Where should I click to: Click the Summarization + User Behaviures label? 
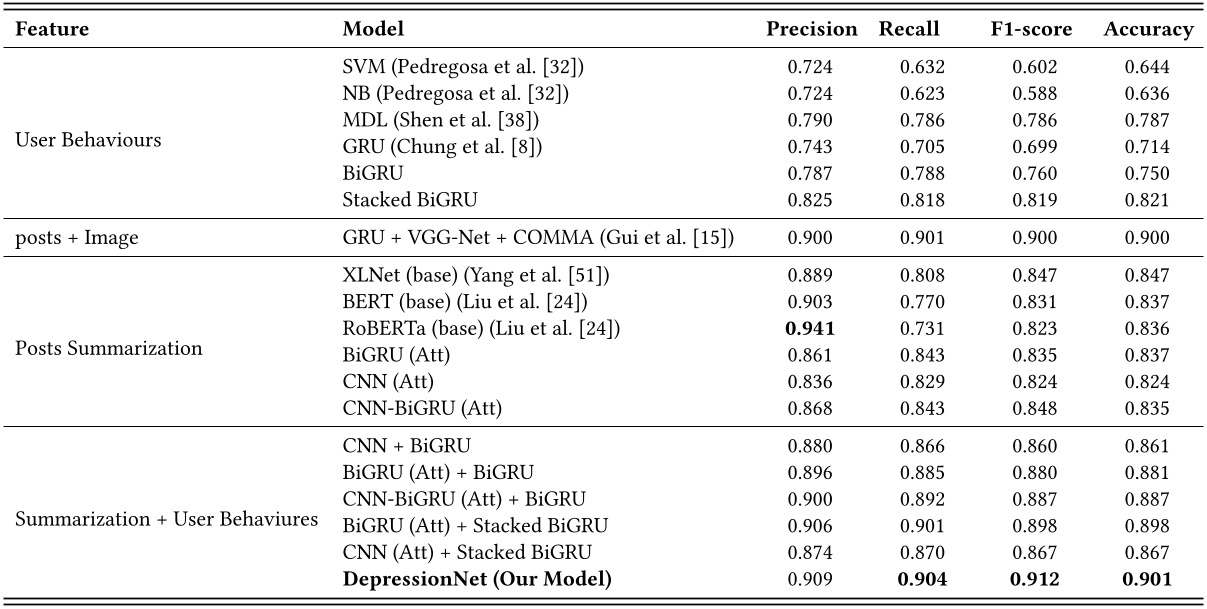(167, 519)
